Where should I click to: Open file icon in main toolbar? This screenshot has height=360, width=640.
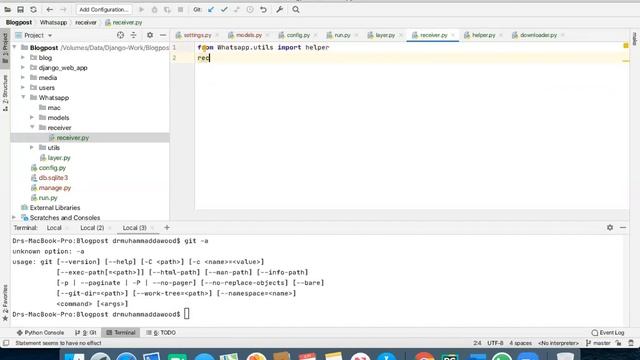[7, 9]
